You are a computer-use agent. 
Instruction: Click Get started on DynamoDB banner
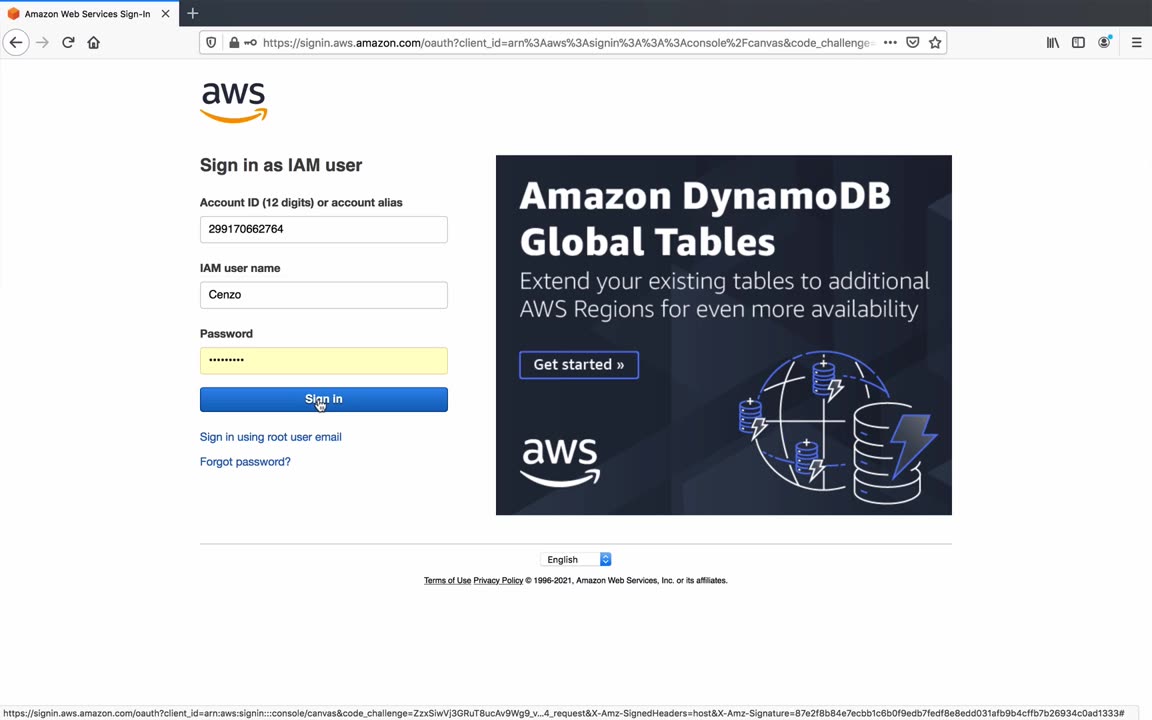[x=579, y=364]
